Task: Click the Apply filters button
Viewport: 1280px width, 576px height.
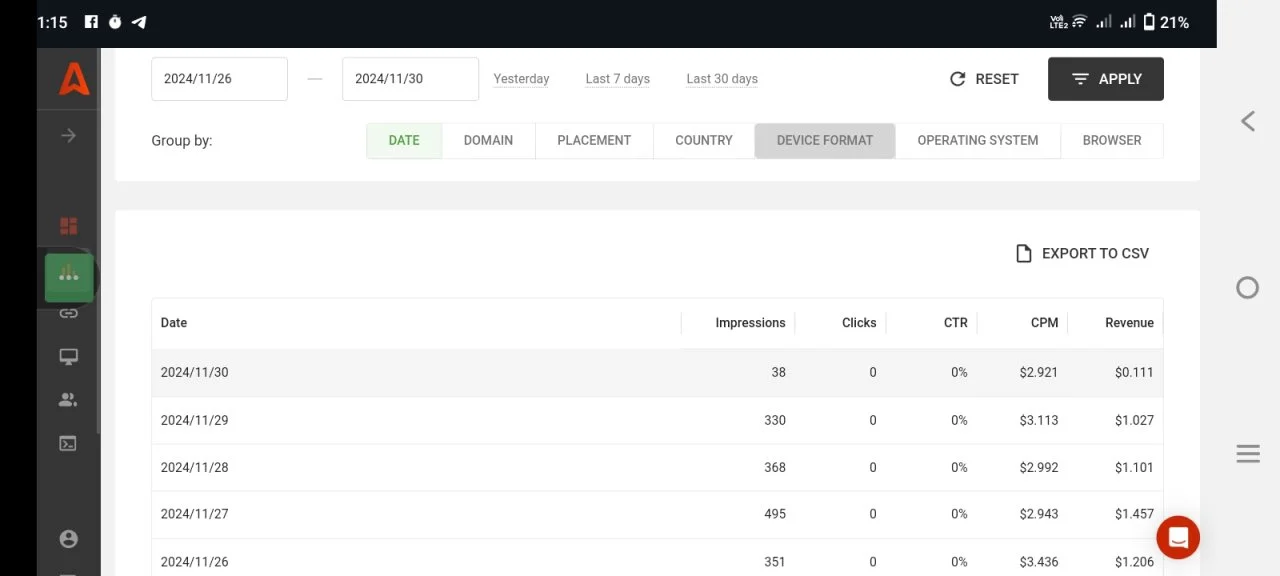Action: coord(1106,79)
